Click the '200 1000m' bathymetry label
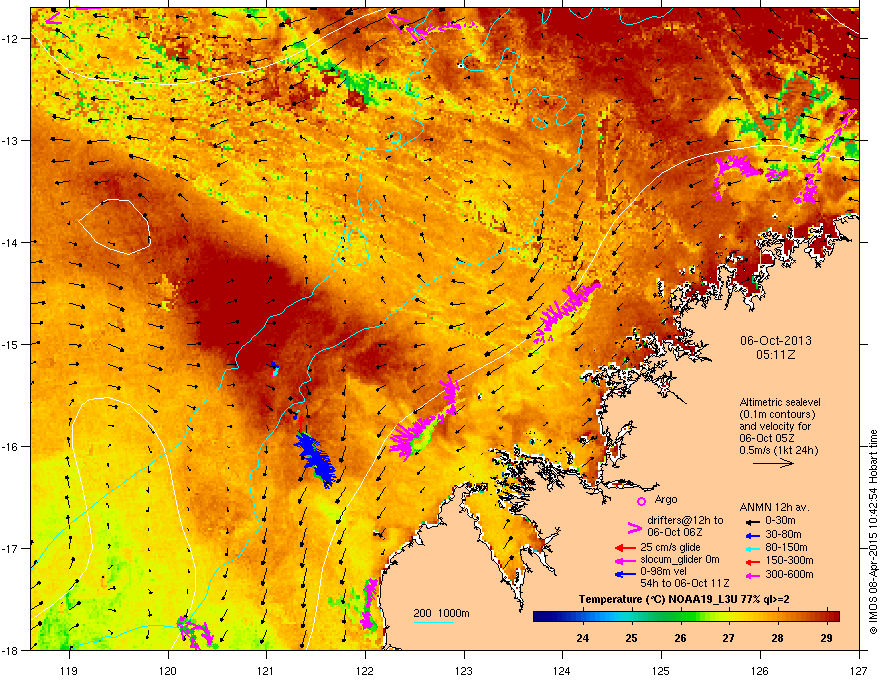This screenshot has height=680, width=880. [x=441, y=613]
